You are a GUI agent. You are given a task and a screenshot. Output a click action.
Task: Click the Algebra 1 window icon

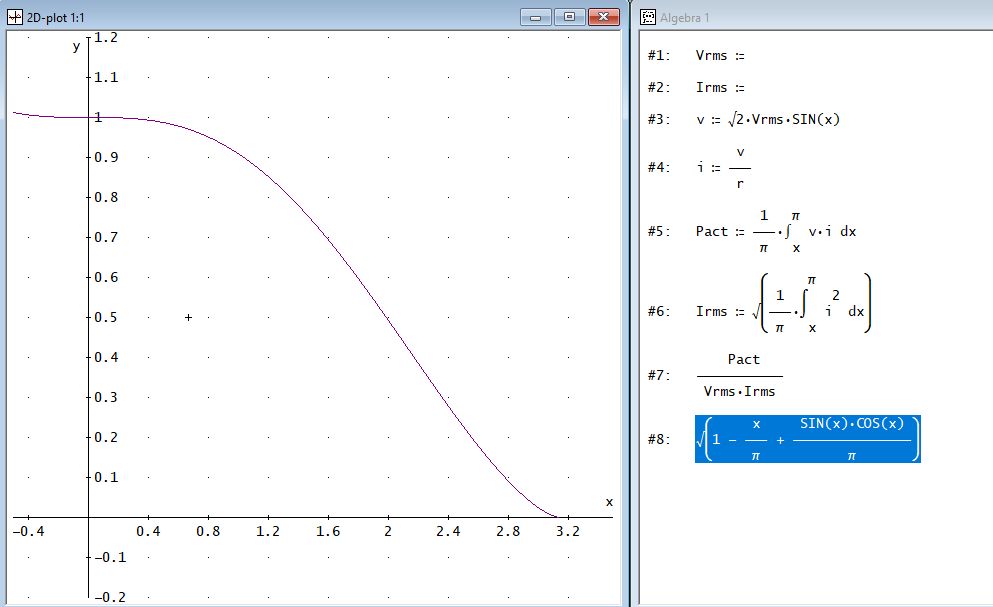[x=648, y=17]
